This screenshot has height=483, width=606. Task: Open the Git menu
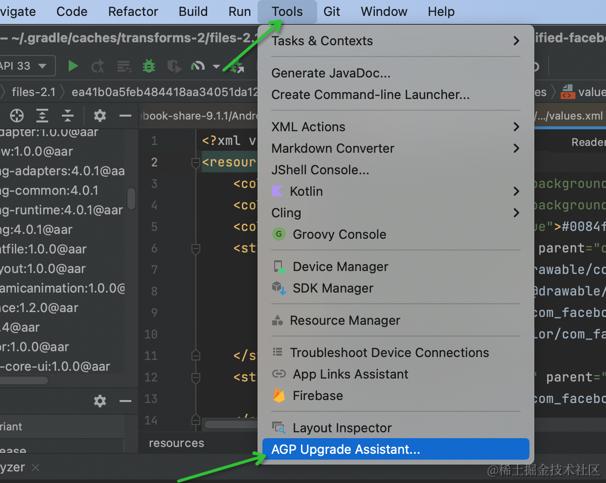click(x=332, y=12)
